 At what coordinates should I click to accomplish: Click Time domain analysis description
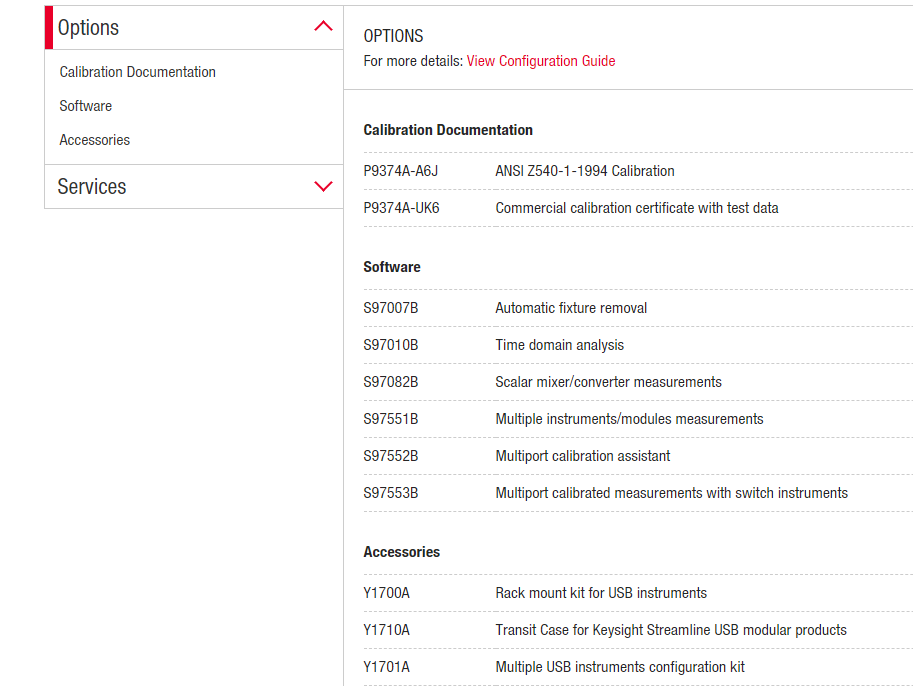click(559, 345)
